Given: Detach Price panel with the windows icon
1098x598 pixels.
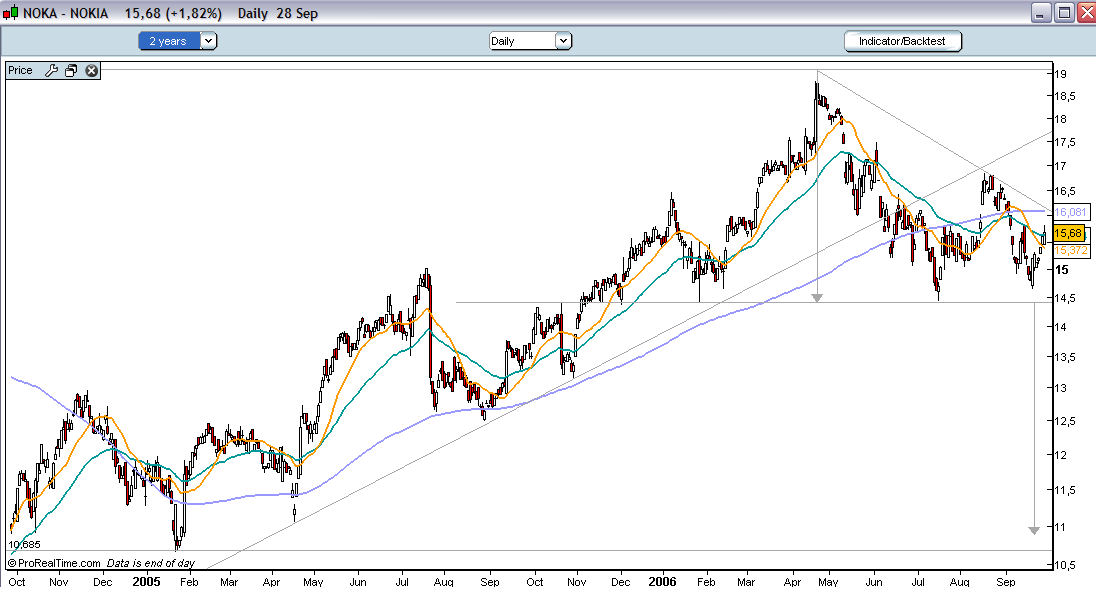Looking at the screenshot, I should click(x=71, y=71).
